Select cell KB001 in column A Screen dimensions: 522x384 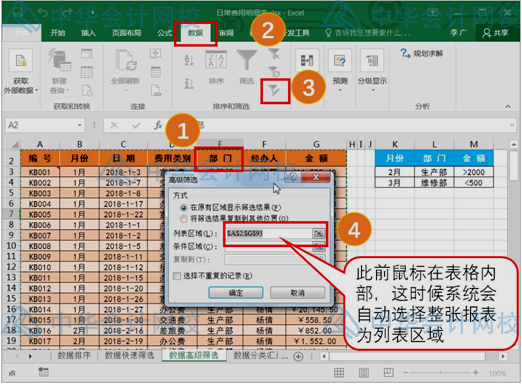point(40,172)
